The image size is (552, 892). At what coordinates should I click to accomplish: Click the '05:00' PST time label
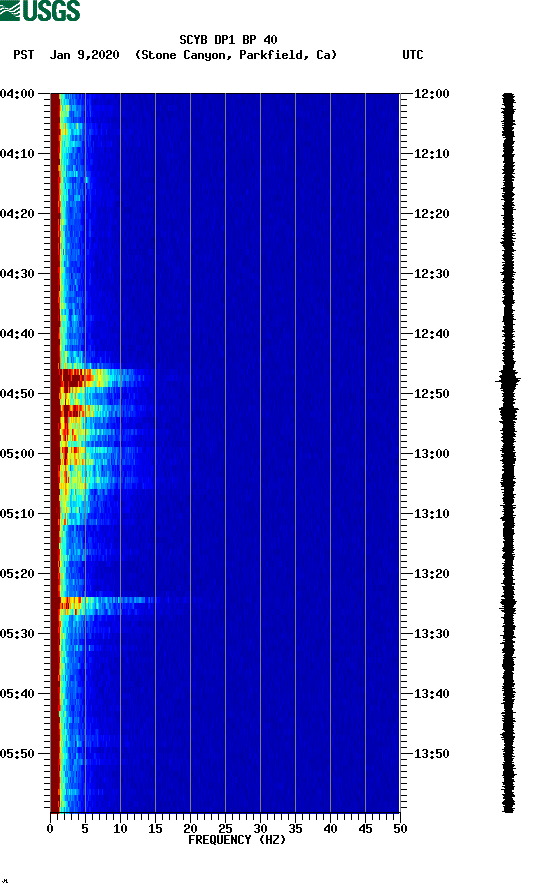click(x=18, y=453)
